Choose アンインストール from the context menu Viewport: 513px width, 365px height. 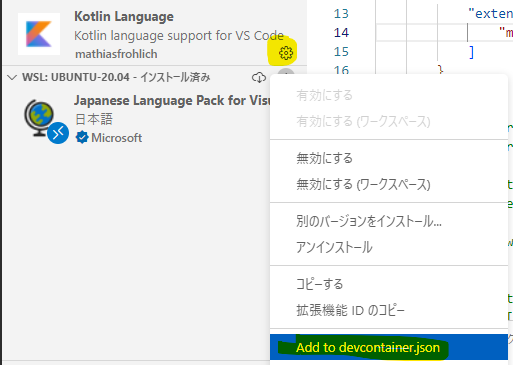coord(389,247)
